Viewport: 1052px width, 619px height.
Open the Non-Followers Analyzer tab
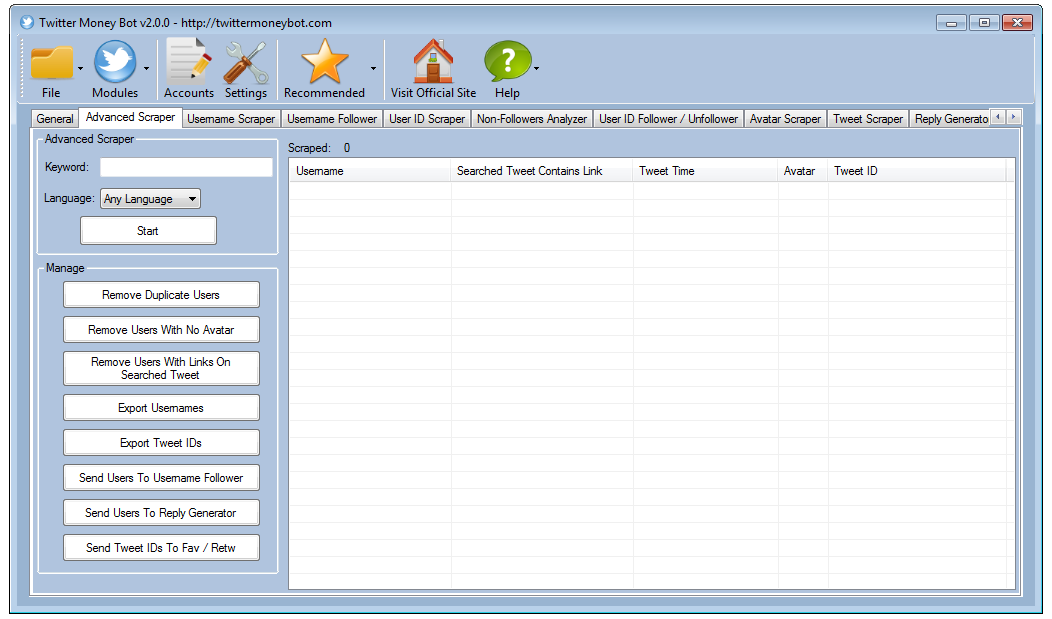coord(532,119)
